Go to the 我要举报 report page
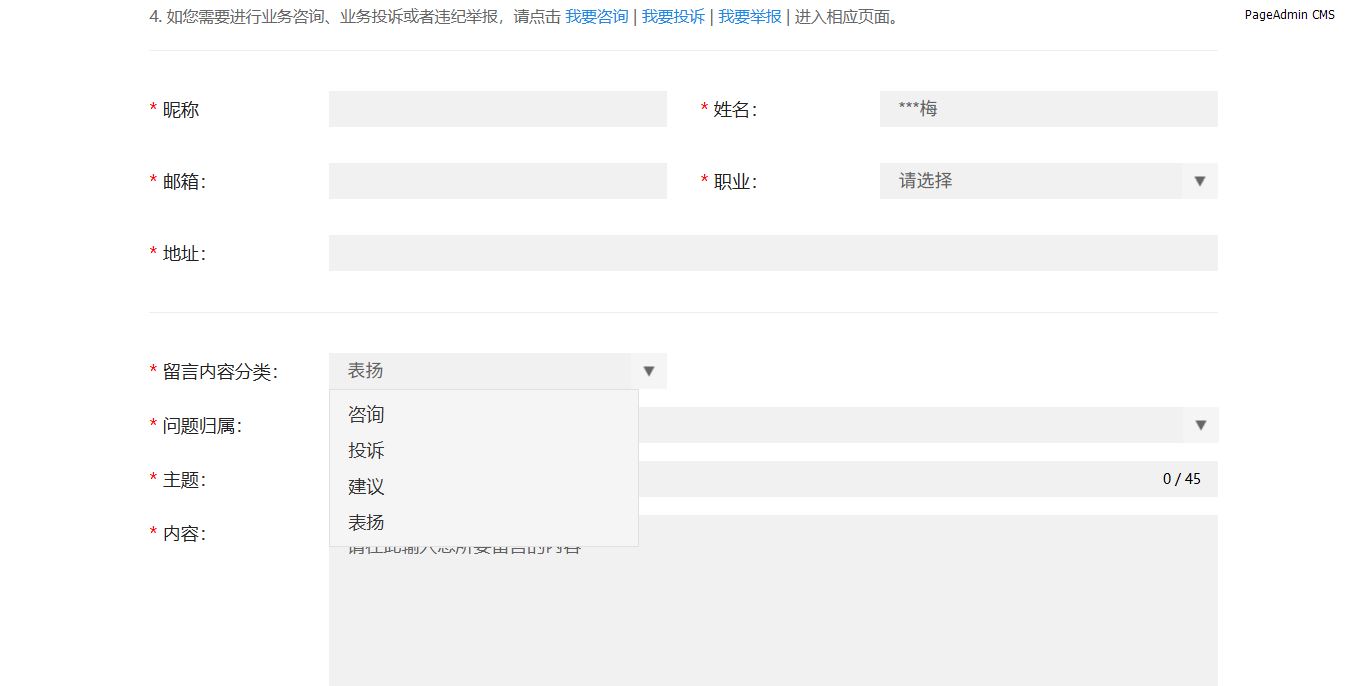 click(749, 17)
